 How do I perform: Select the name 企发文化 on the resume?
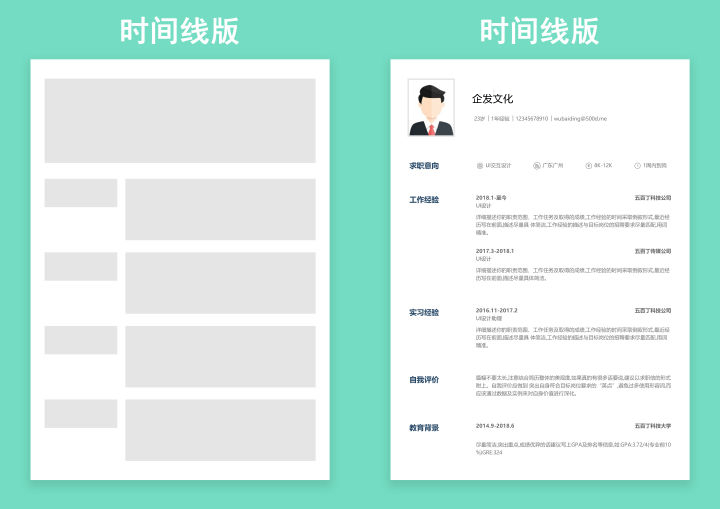click(x=492, y=99)
